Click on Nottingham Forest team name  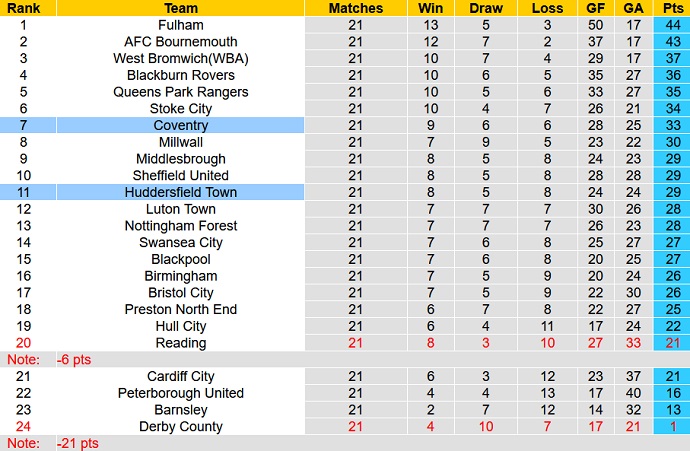coord(181,226)
